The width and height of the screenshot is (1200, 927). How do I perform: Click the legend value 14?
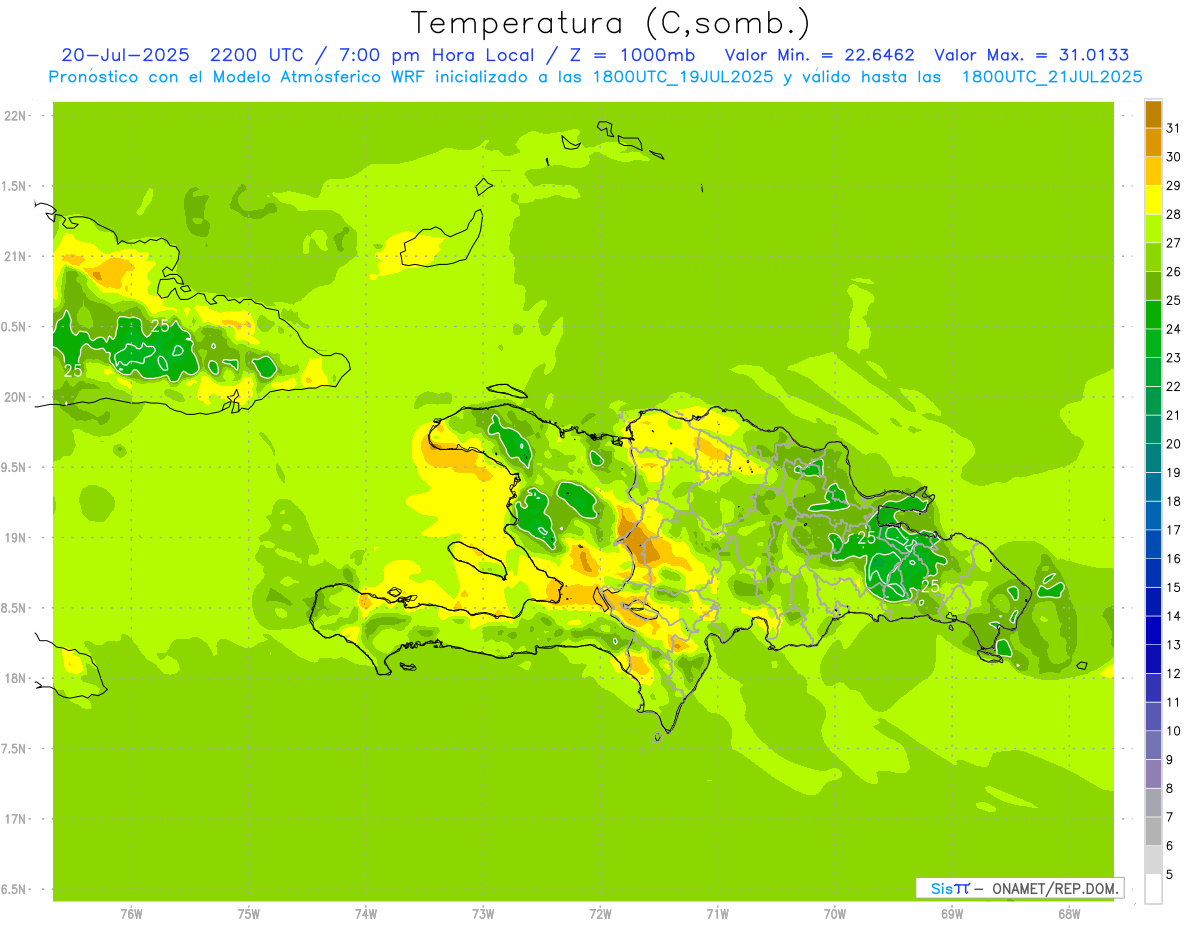(x=1174, y=616)
